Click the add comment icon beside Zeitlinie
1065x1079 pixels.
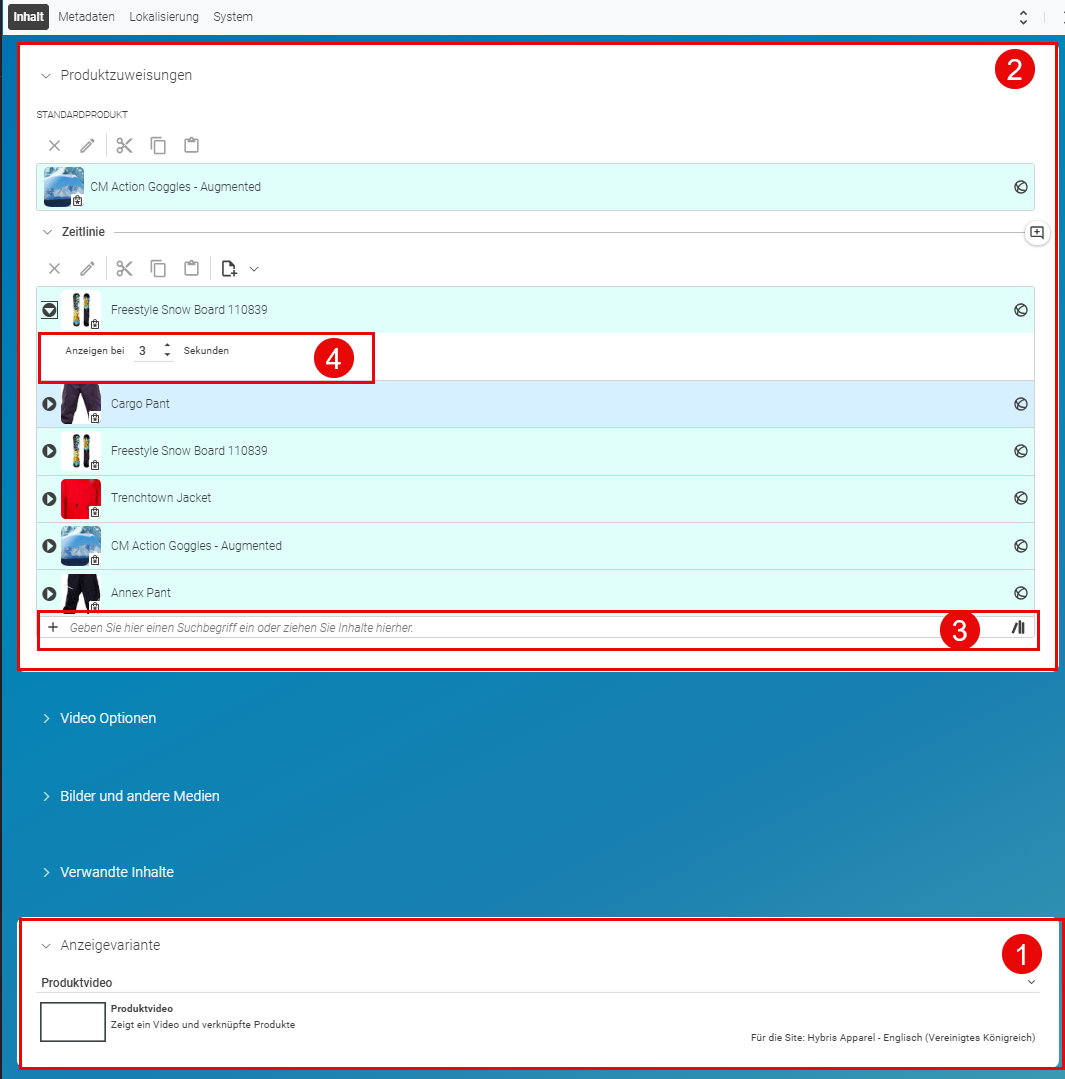point(1037,233)
